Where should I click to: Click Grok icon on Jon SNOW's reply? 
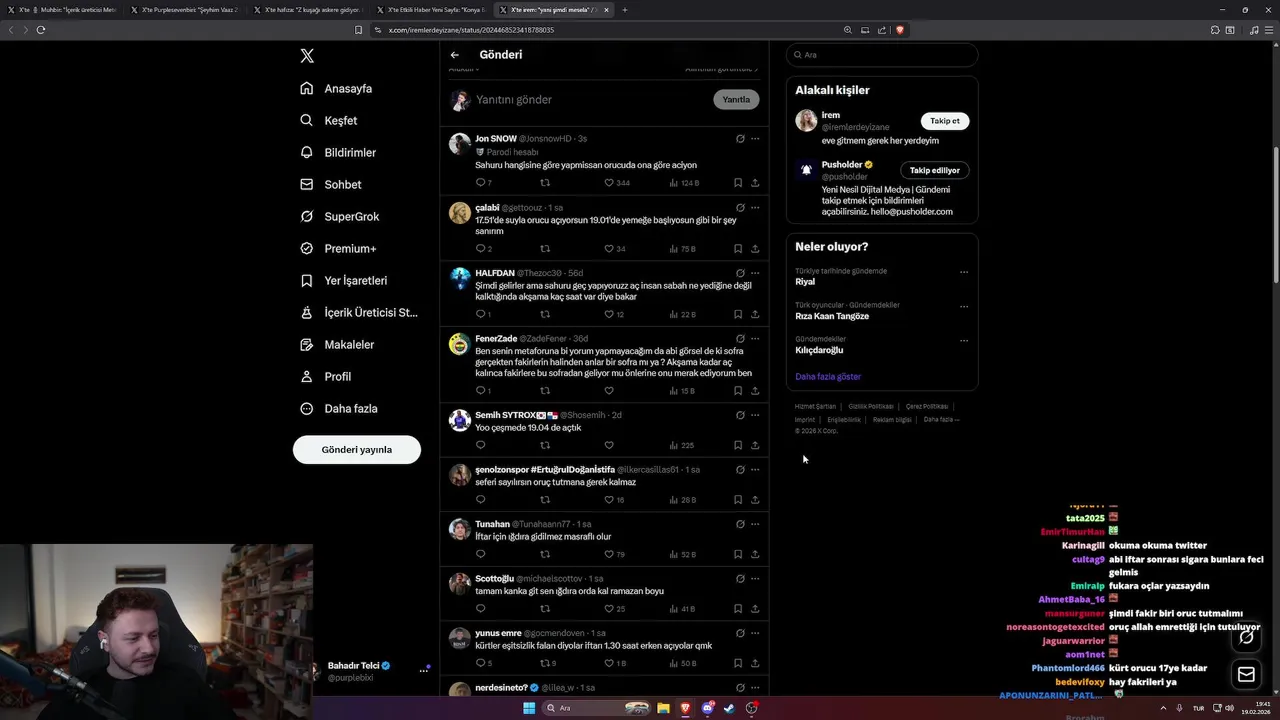740,139
